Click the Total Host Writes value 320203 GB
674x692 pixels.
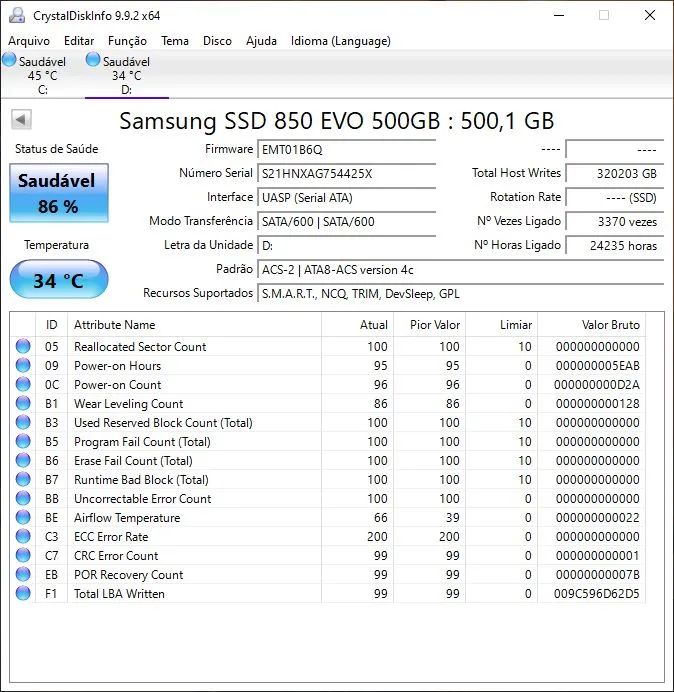click(615, 173)
